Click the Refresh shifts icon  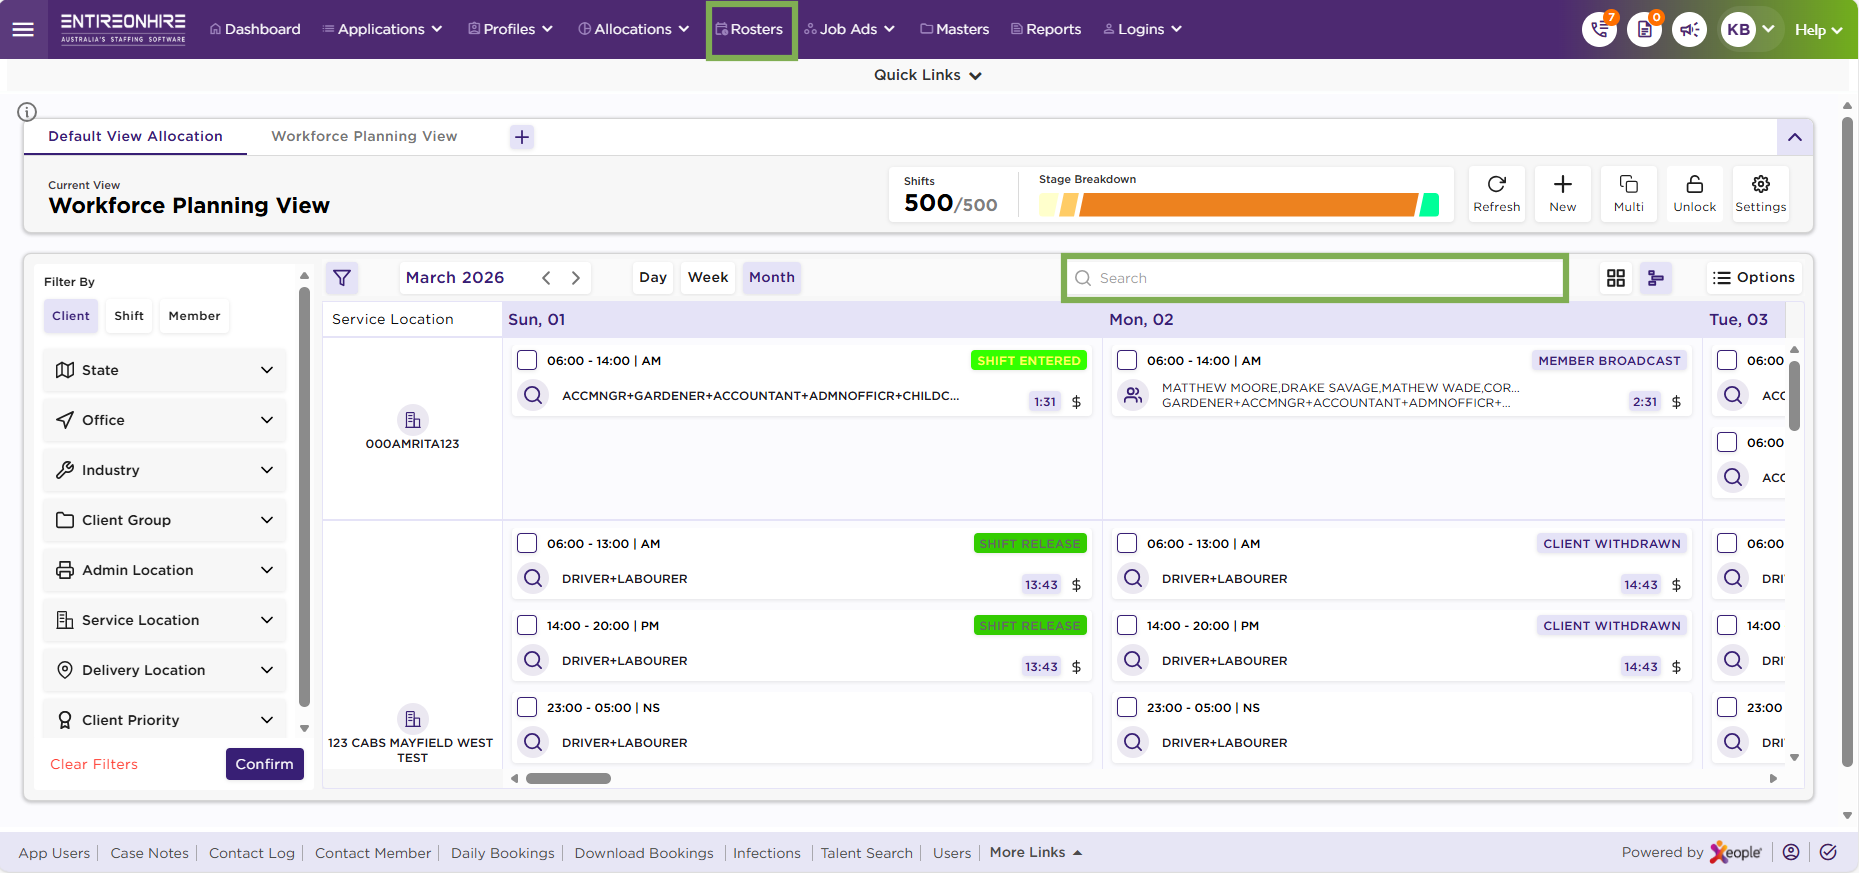point(1496,185)
